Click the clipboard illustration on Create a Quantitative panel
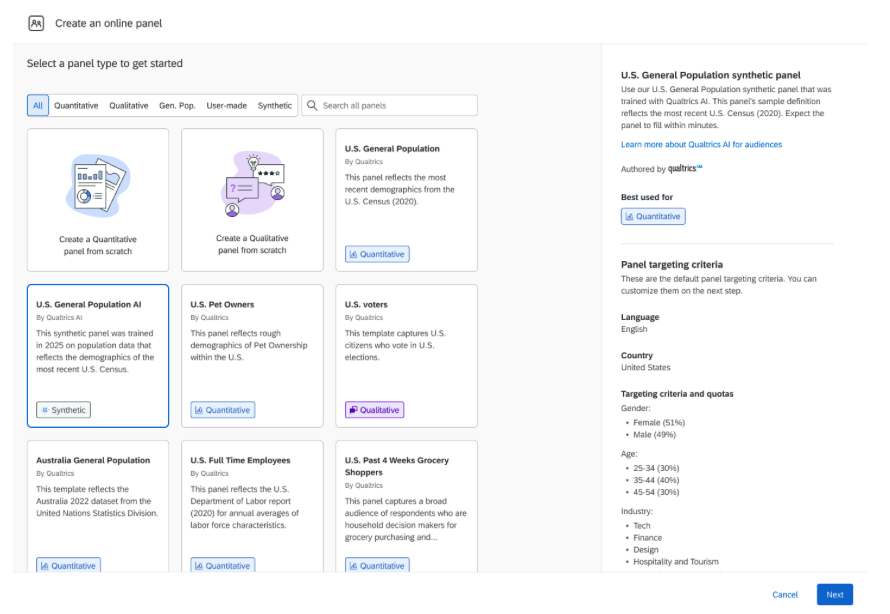Screen dimensions: 890x614 click(x=97, y=185)
